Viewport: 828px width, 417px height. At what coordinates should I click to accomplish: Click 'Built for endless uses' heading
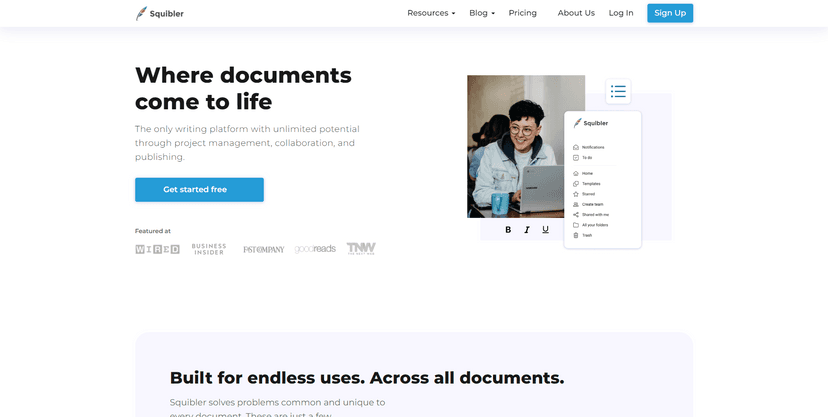367,378
